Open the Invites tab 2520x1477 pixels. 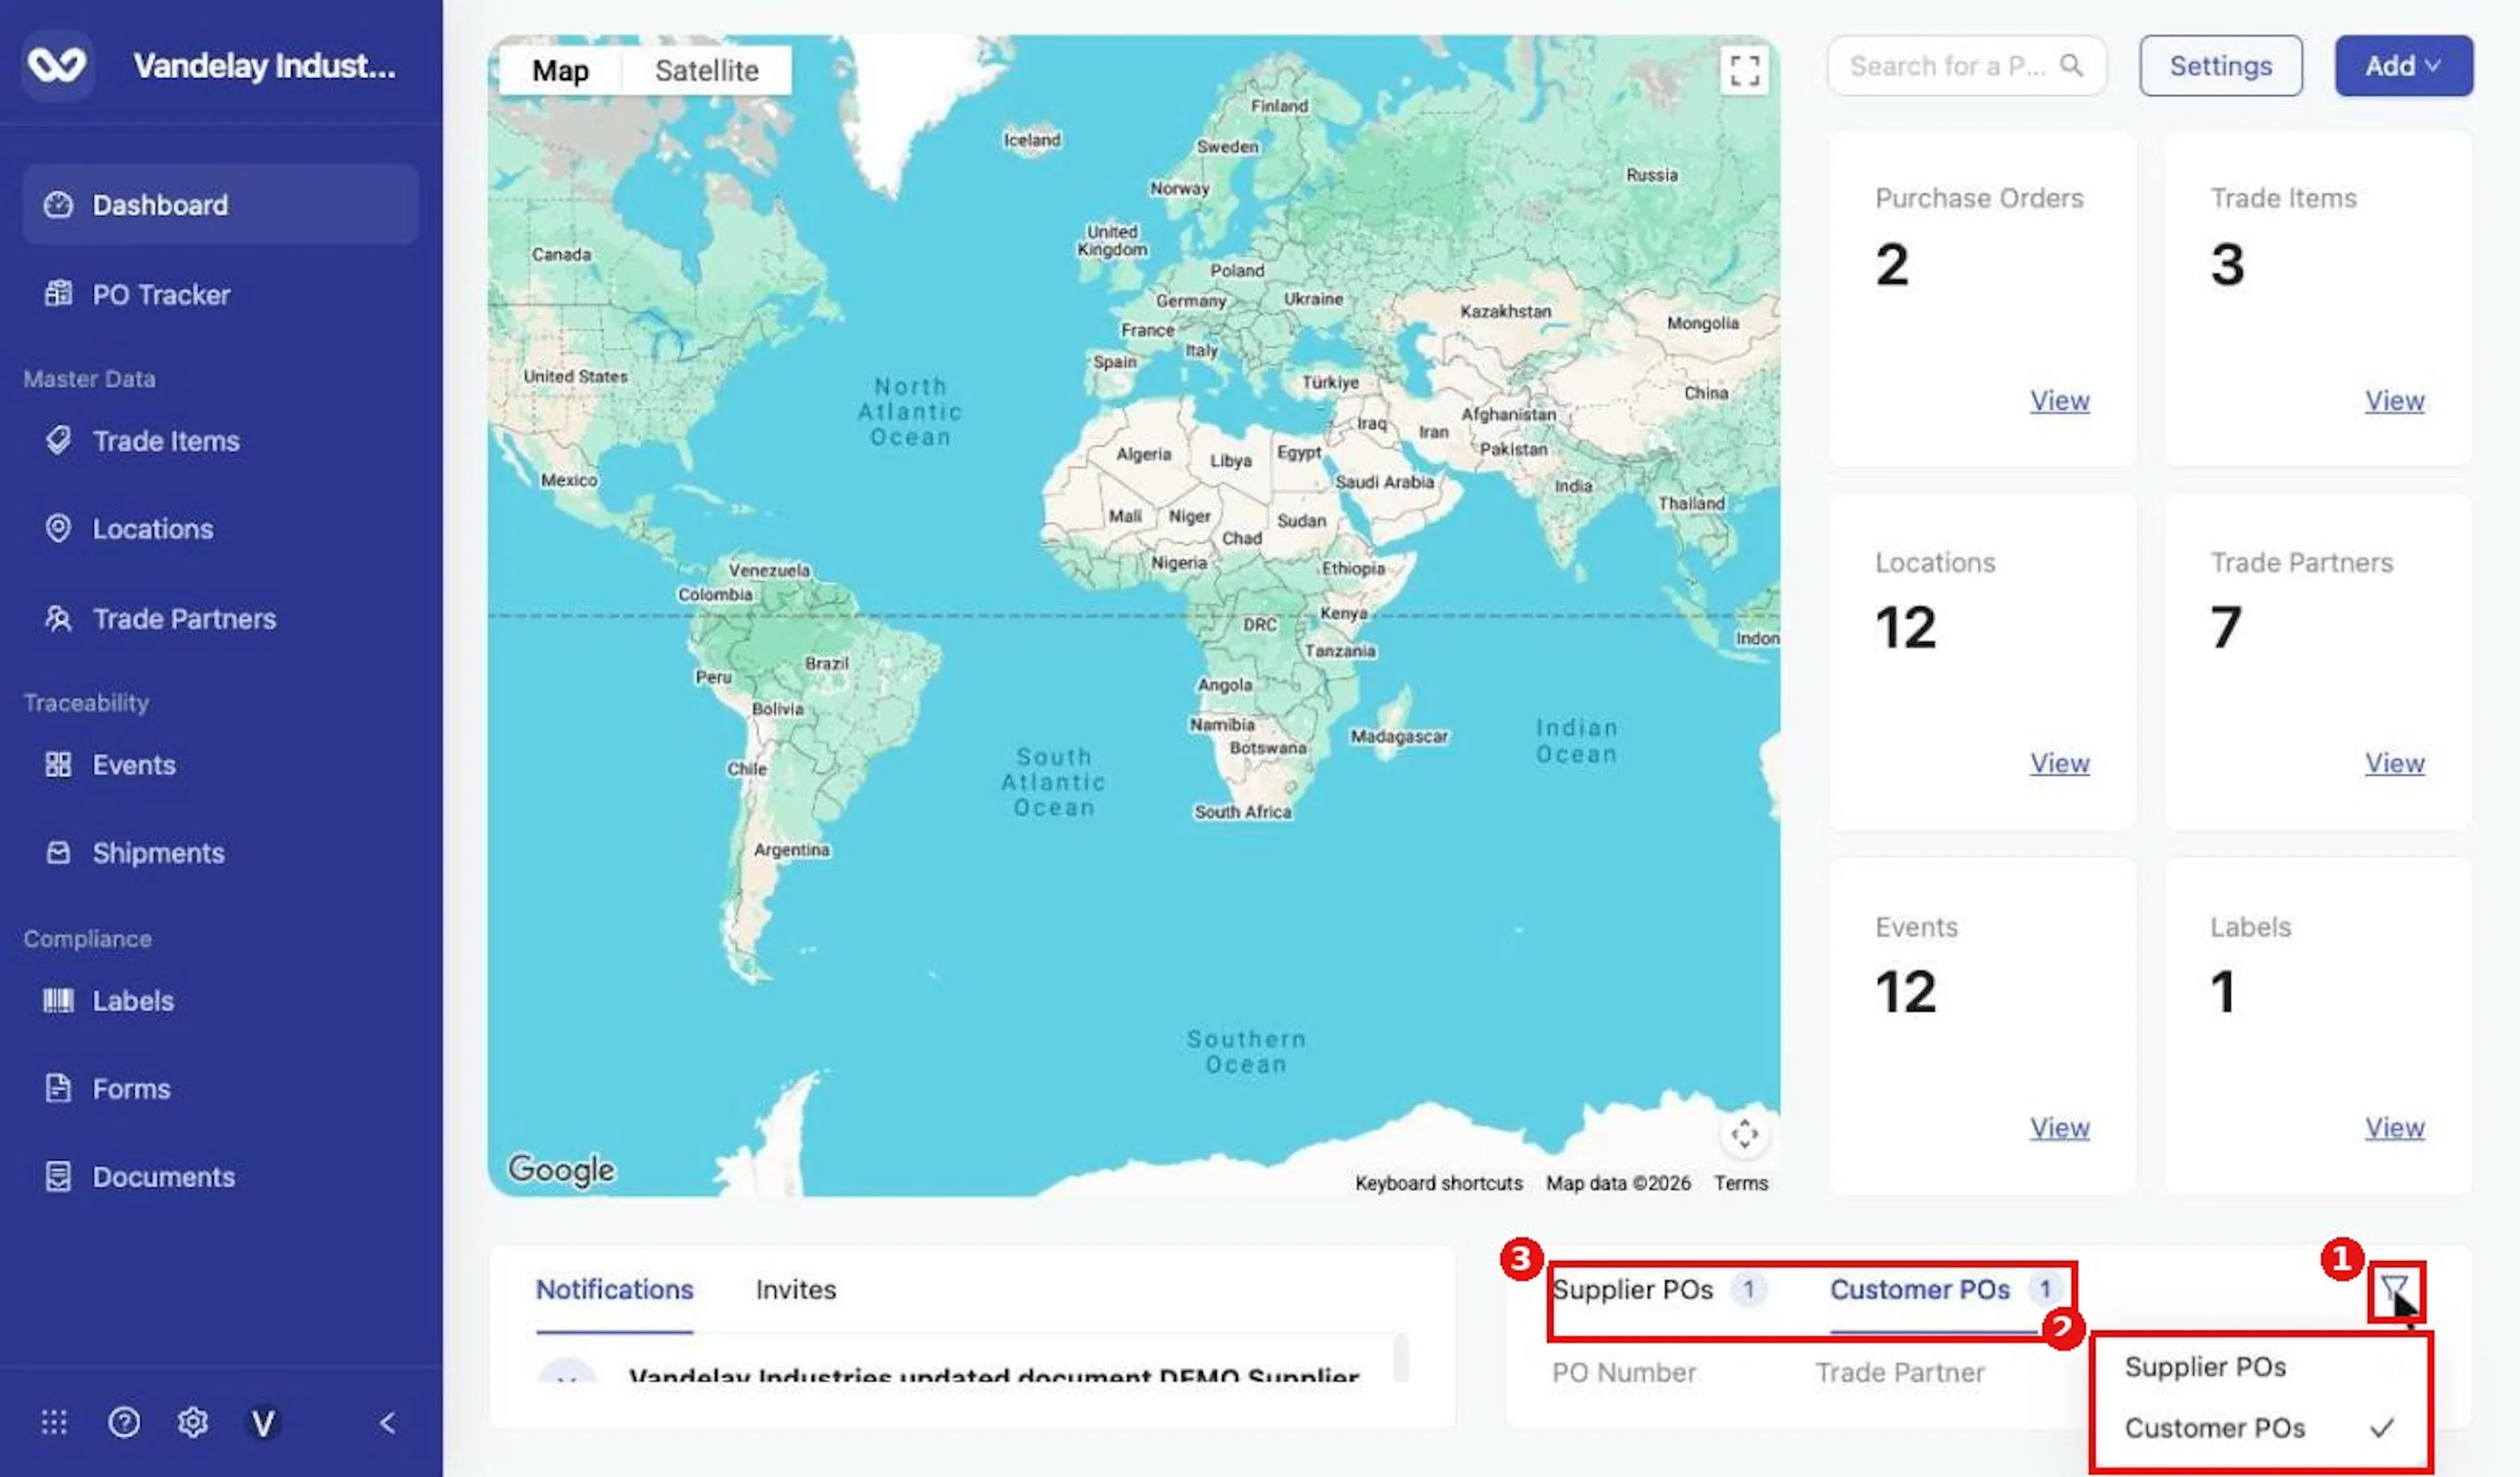796,1290
